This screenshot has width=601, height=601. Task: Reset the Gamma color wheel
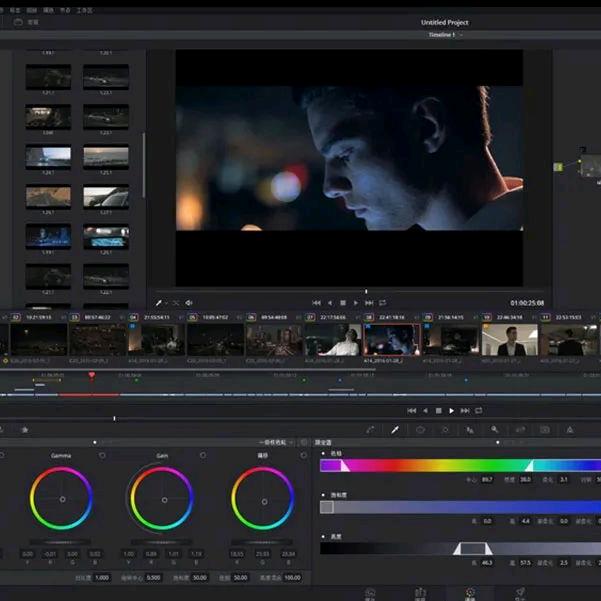(101, 455)
